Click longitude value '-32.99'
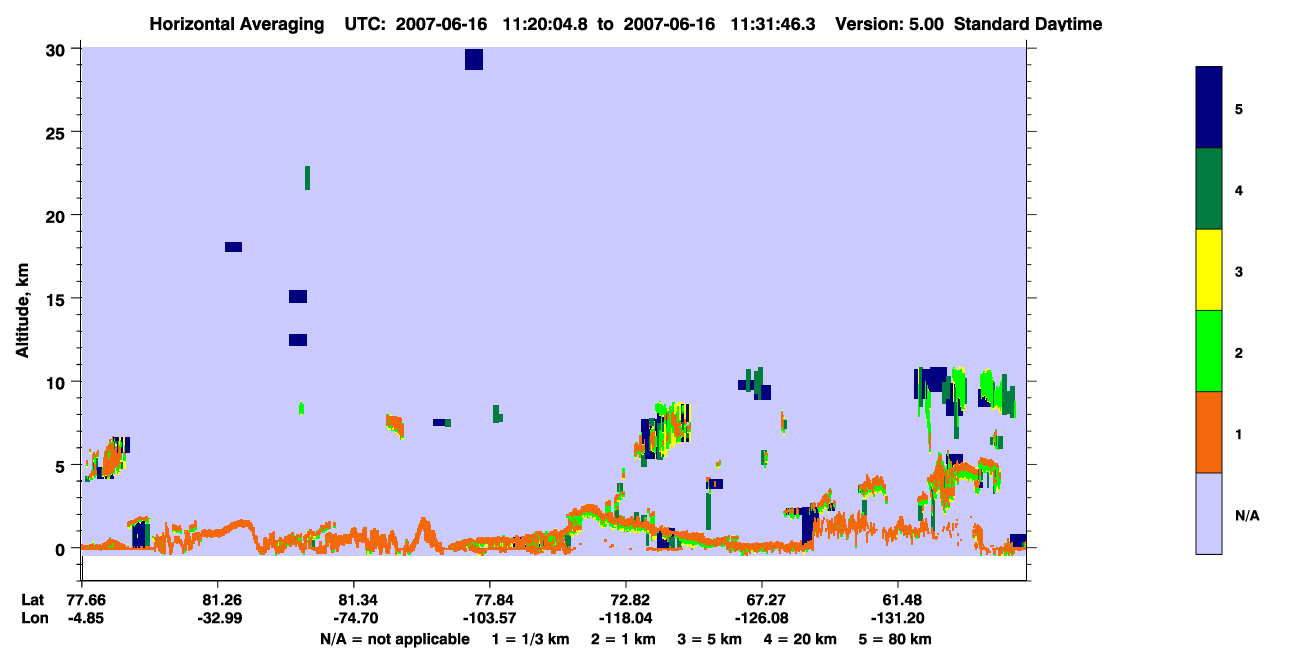The width and height of the screenshot is (1300, 667). click(217, 618)
